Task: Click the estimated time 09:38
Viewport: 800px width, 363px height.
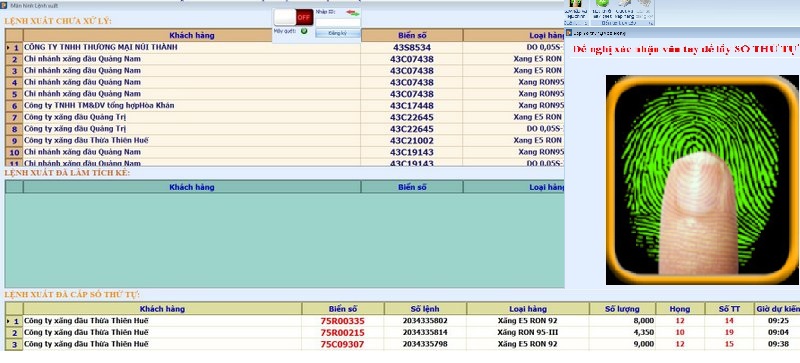Action: click(x=778, y=344)
